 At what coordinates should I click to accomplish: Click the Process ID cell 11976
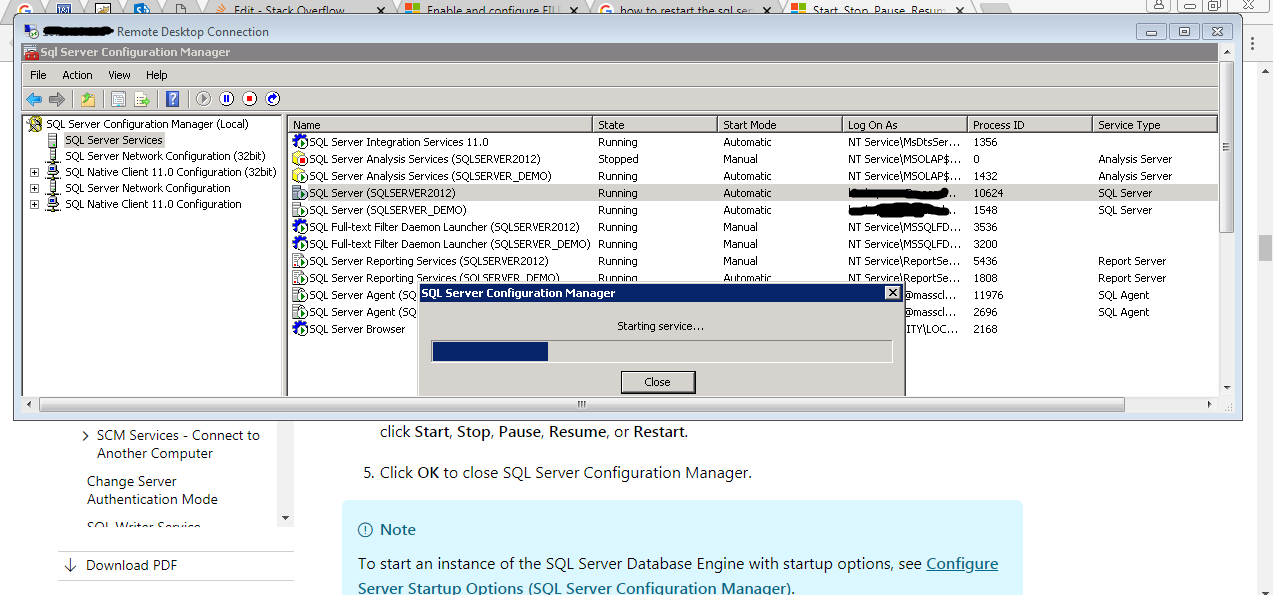[988, 295]
